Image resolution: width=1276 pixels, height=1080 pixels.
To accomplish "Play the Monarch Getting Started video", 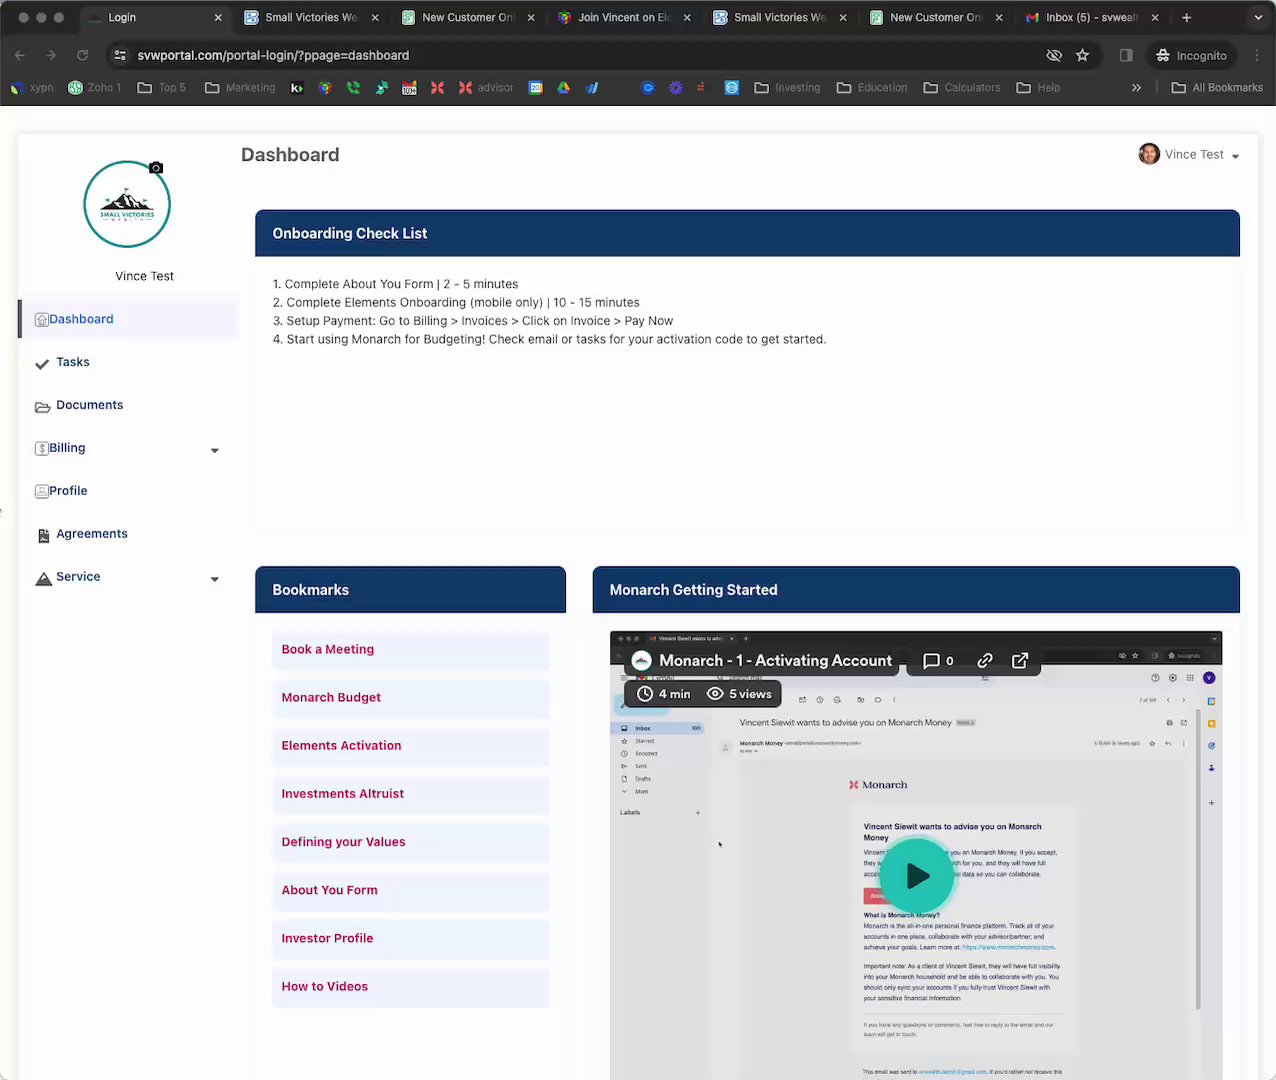I will coord(917,876).
